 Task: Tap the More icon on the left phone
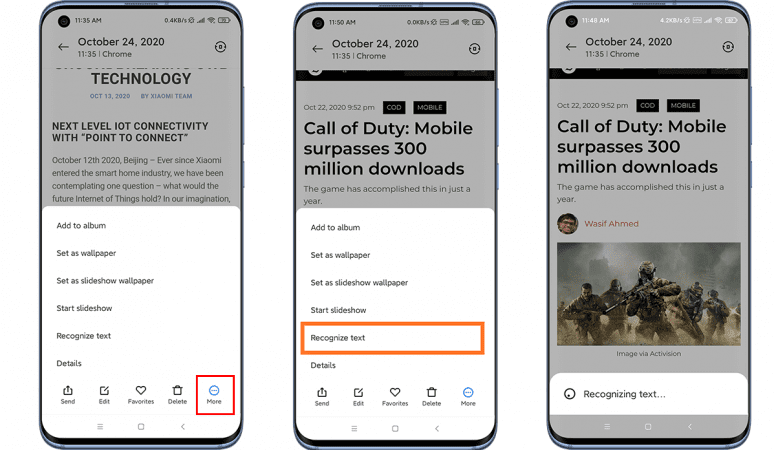(214, 395)
